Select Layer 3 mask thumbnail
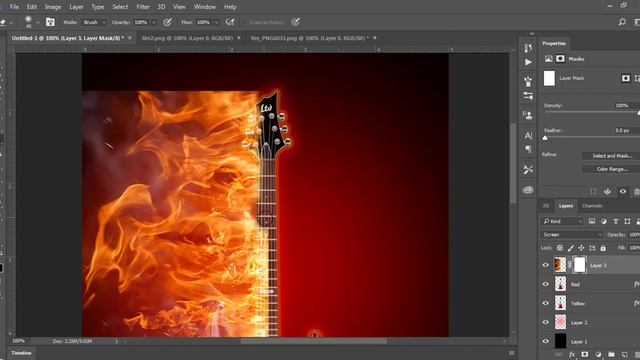Image resolution: width=640 pixels, height=360 pixels. (x=580, y=264)
